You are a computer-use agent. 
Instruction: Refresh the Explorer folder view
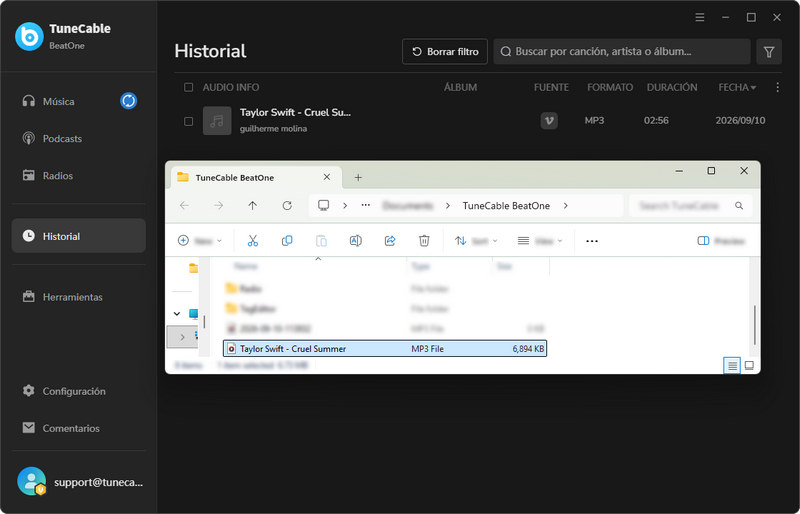point(287,206)
